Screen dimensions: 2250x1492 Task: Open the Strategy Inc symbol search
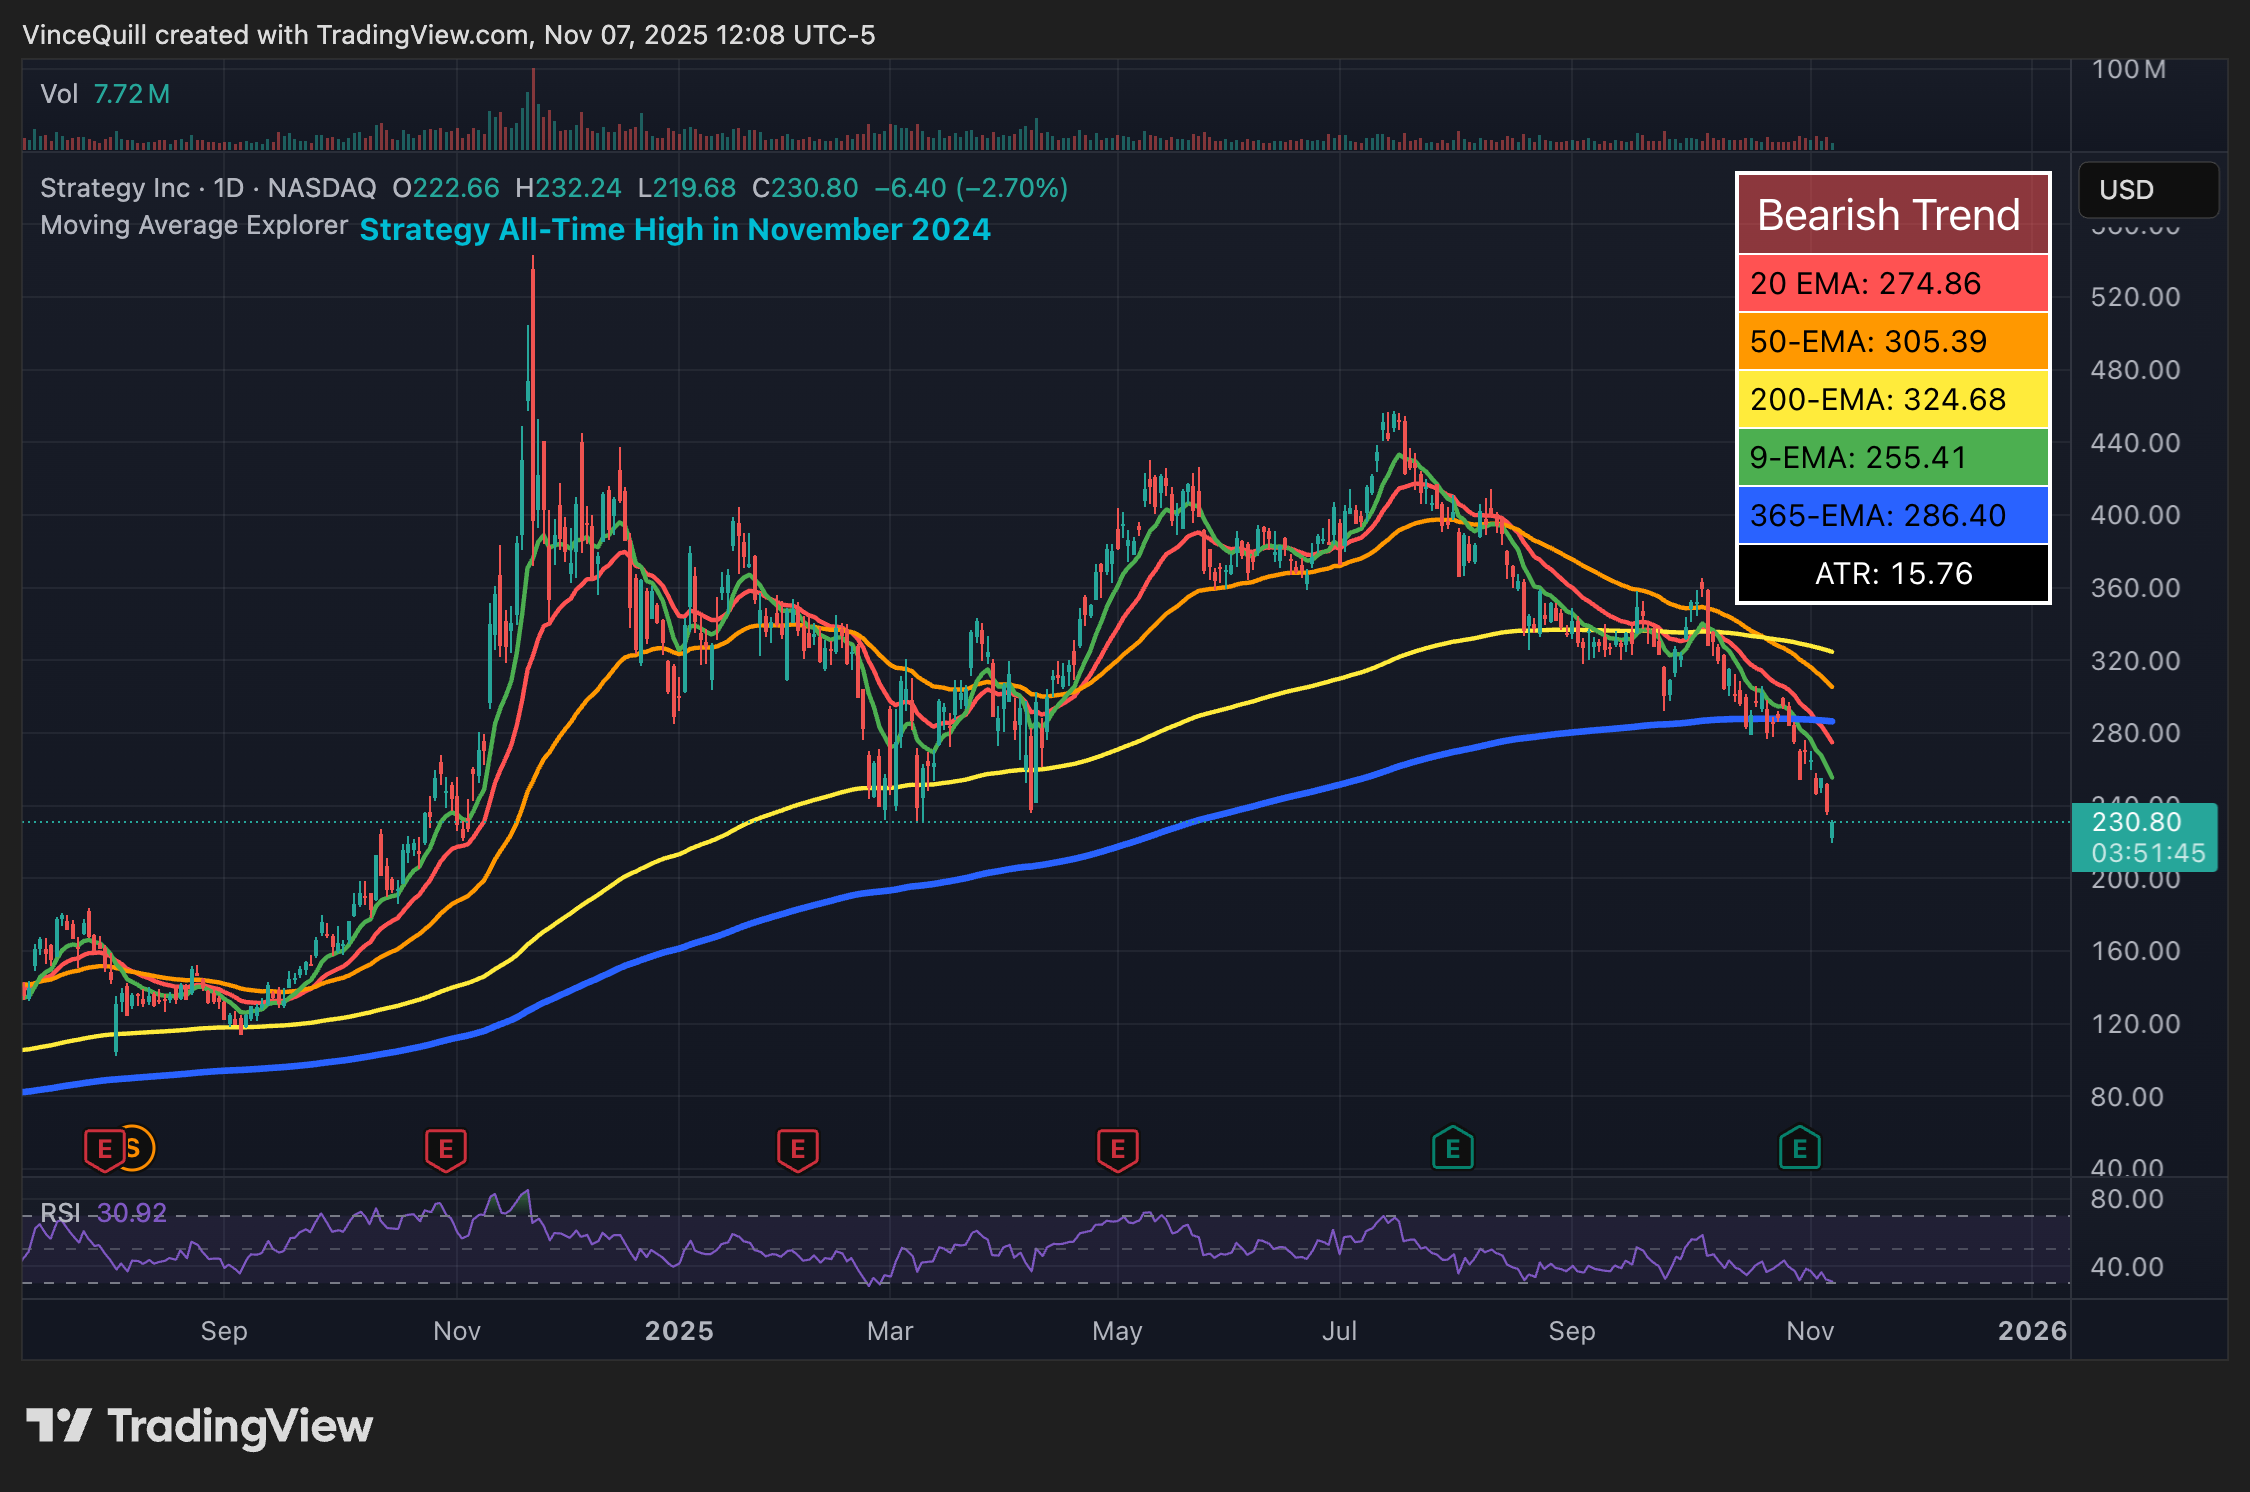tap(115, 187)
